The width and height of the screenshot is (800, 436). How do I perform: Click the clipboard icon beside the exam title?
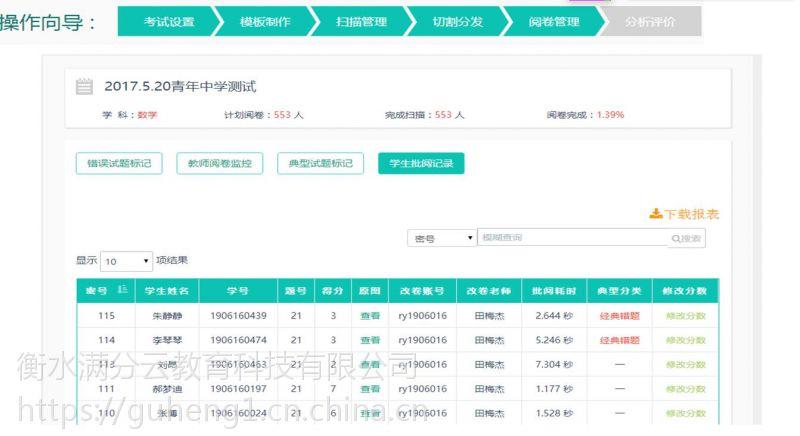click(84, 87)
